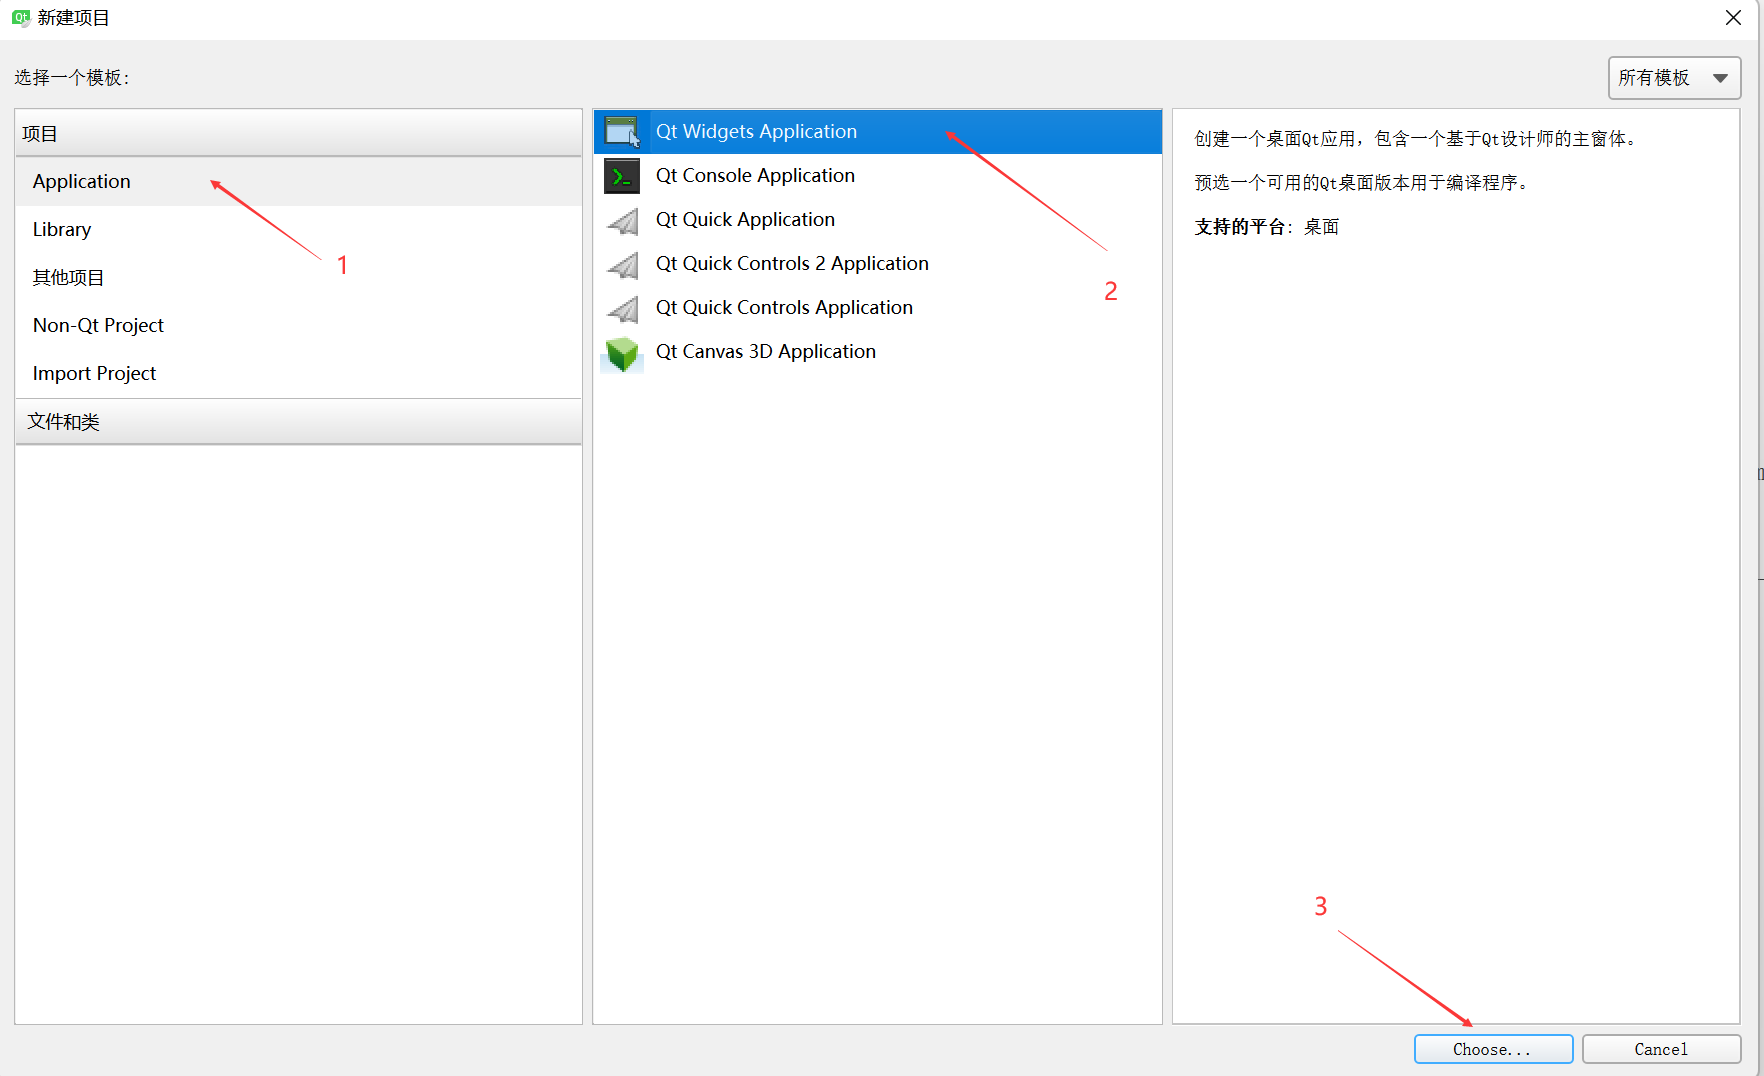The width and height of the screenshot is (1764, 1076).
Task: Open the 所有模板 template filter dropdown
Action: pos(1674,78)
